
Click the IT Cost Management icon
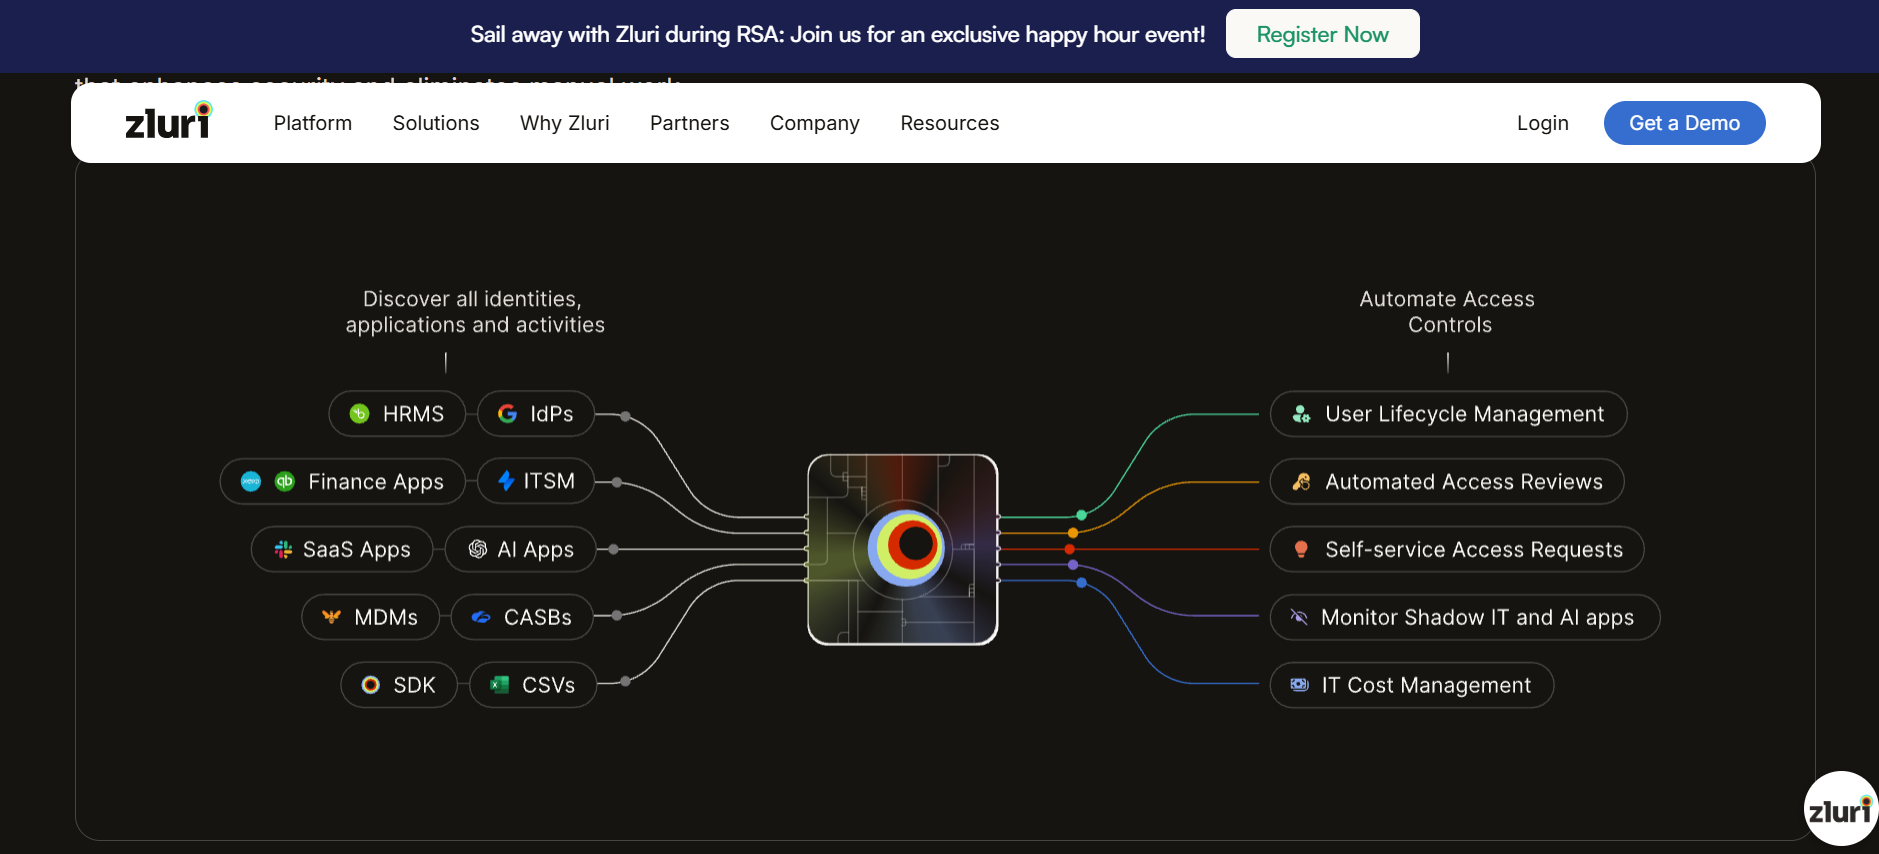(1299, 685)
